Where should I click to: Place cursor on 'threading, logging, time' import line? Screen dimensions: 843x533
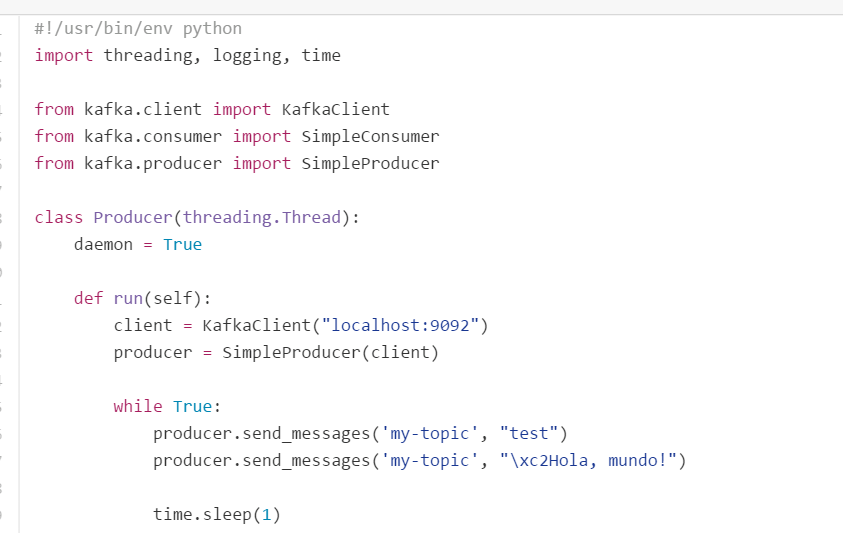click(222, 55)
